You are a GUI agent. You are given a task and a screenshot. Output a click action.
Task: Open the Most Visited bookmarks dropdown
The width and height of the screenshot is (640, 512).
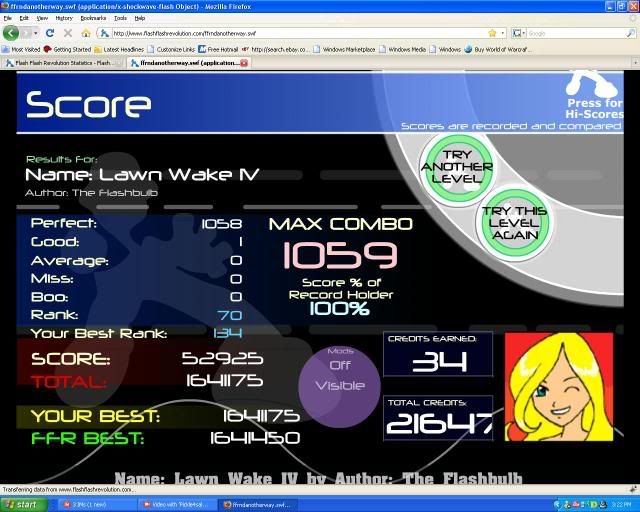pyautogui.click(x=23, y=48)
